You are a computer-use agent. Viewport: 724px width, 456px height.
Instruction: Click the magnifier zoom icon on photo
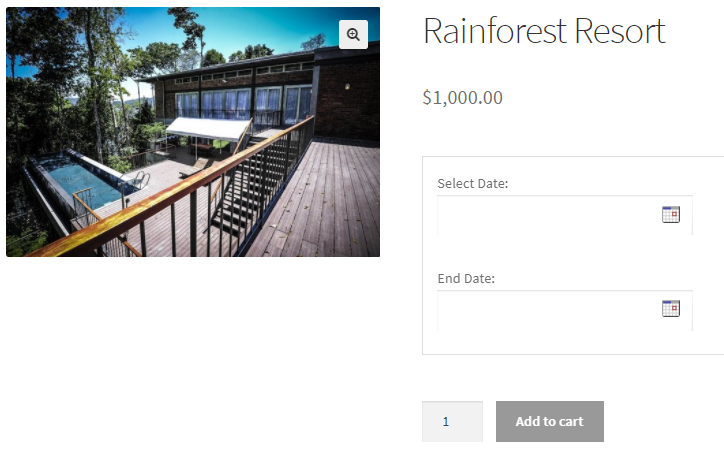pos(353,35)
